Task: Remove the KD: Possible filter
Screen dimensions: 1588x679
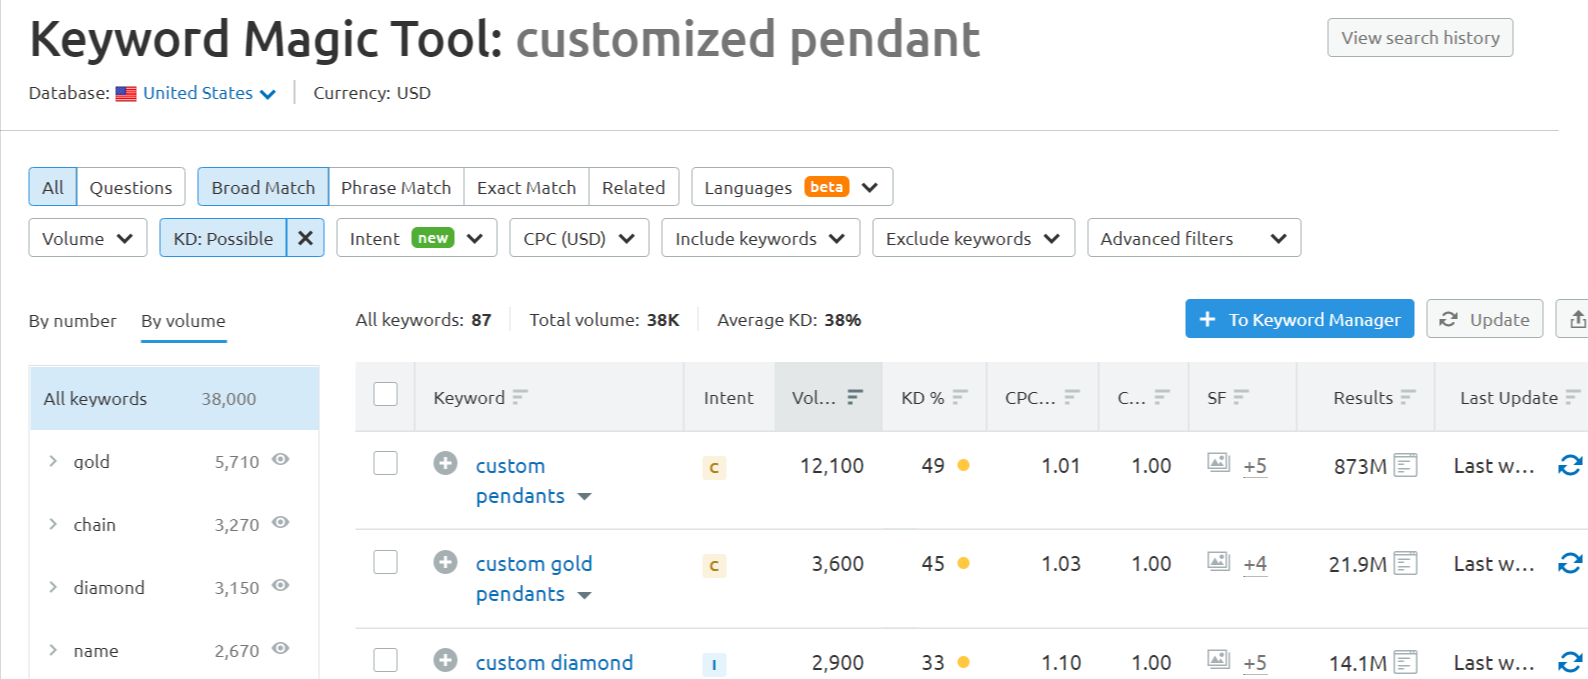Action: pos(305,238)
